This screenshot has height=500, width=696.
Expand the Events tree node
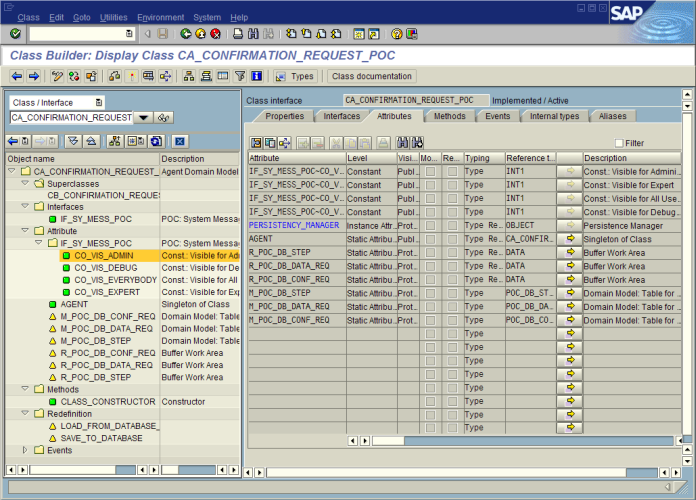(25, 450)
